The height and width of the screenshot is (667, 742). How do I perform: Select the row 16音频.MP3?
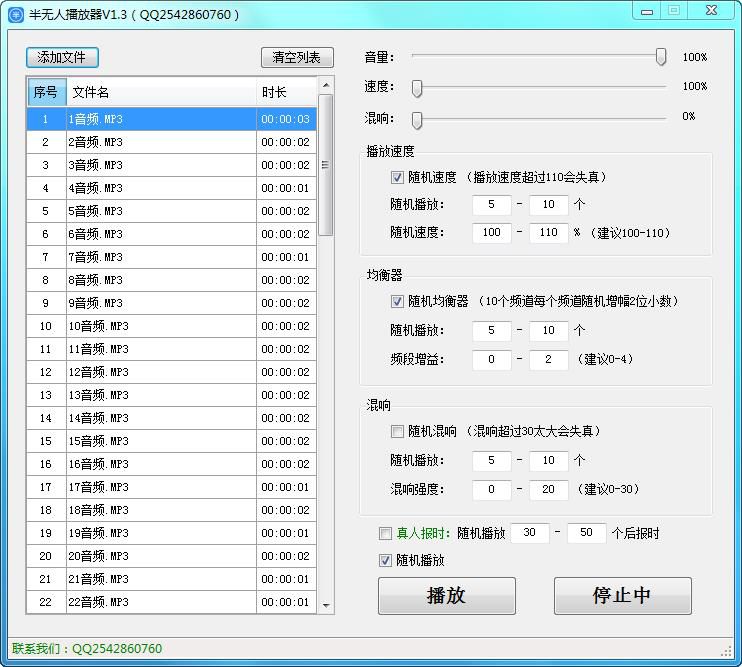coord(171,464)
